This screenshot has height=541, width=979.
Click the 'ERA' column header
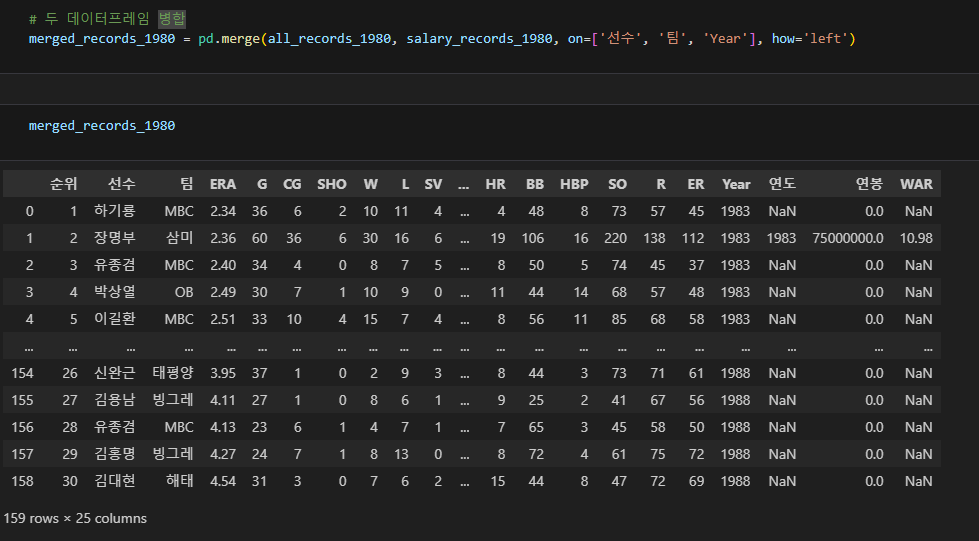point(223,184)
